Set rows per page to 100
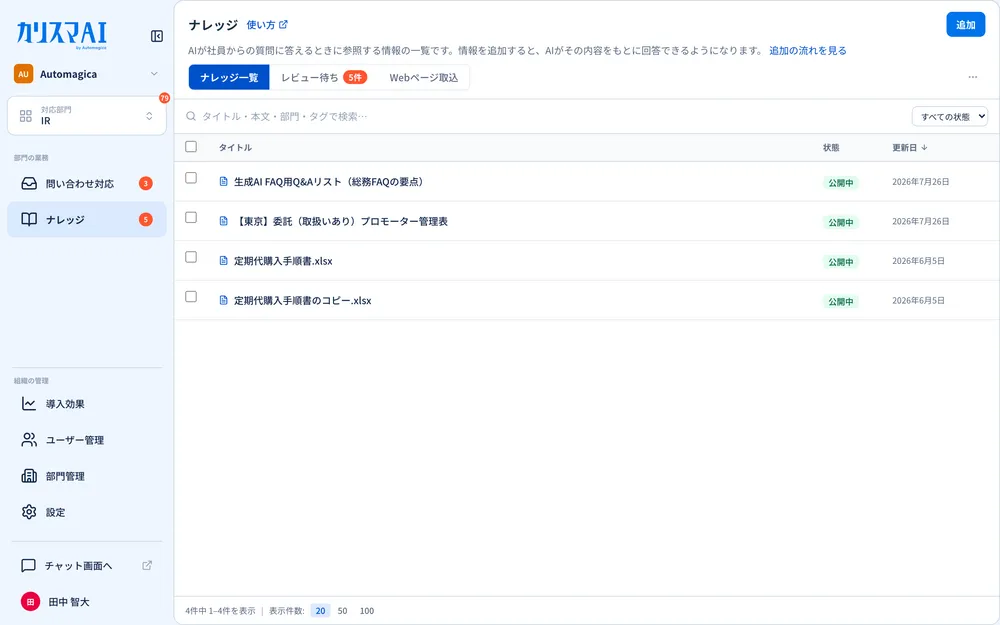 367,610
